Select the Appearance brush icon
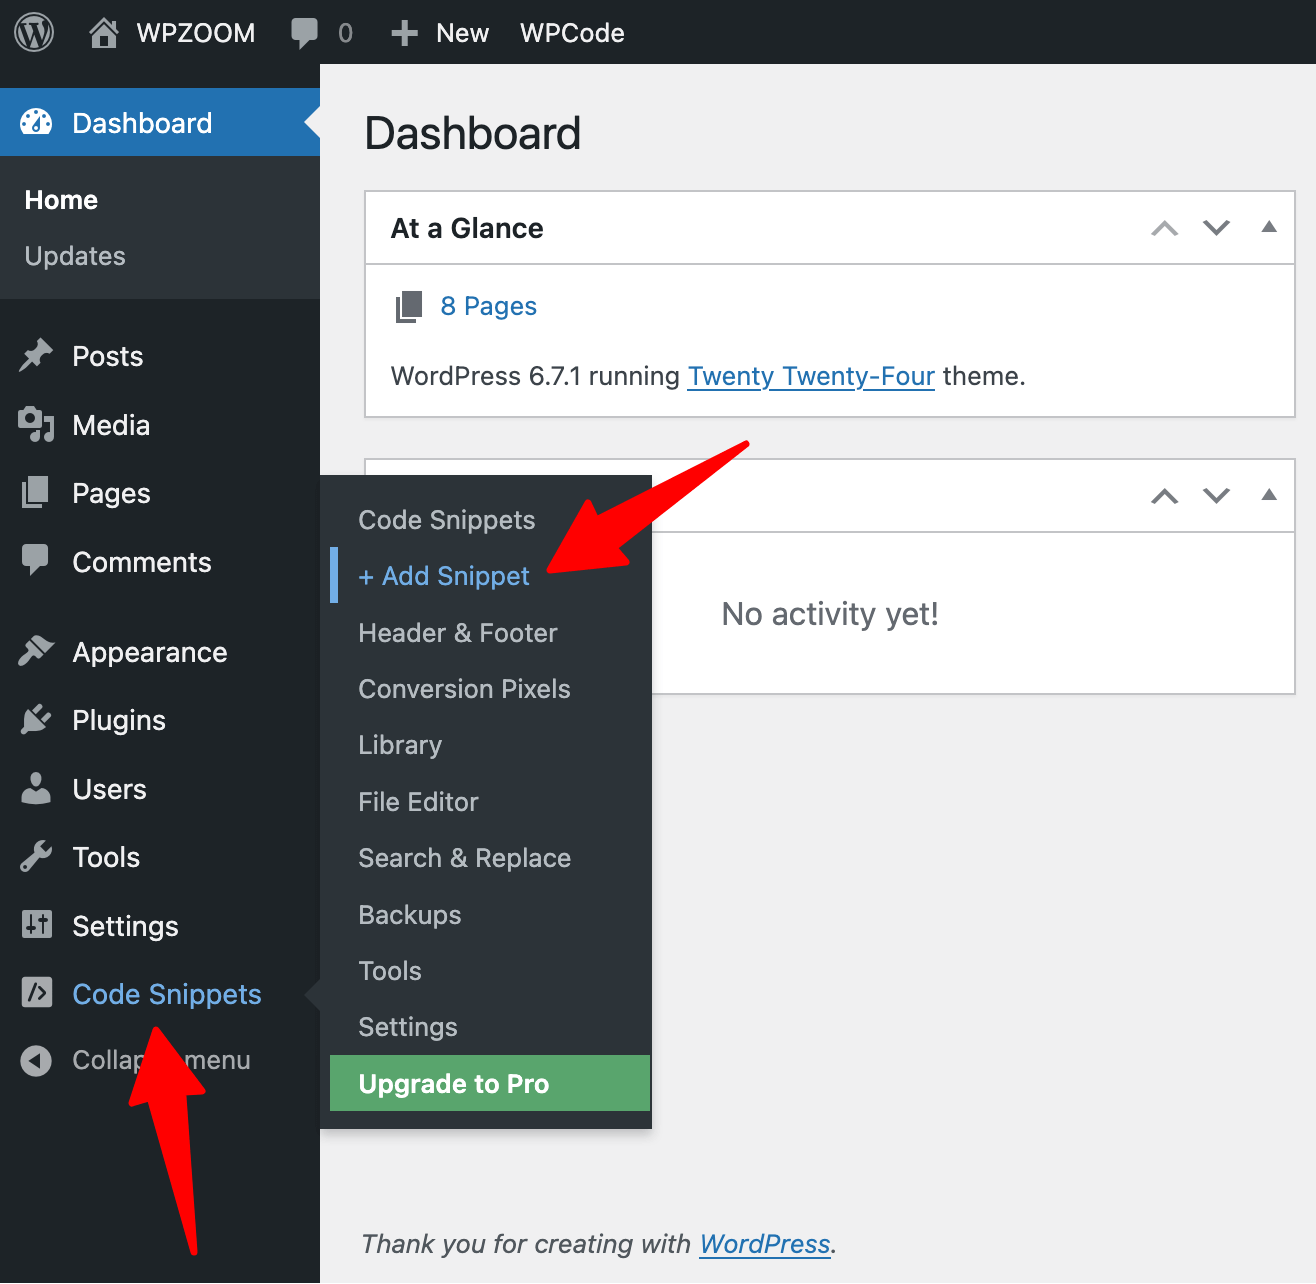Image resolution: width=1316 pixels, height=1284 pixels. (36, 651)
